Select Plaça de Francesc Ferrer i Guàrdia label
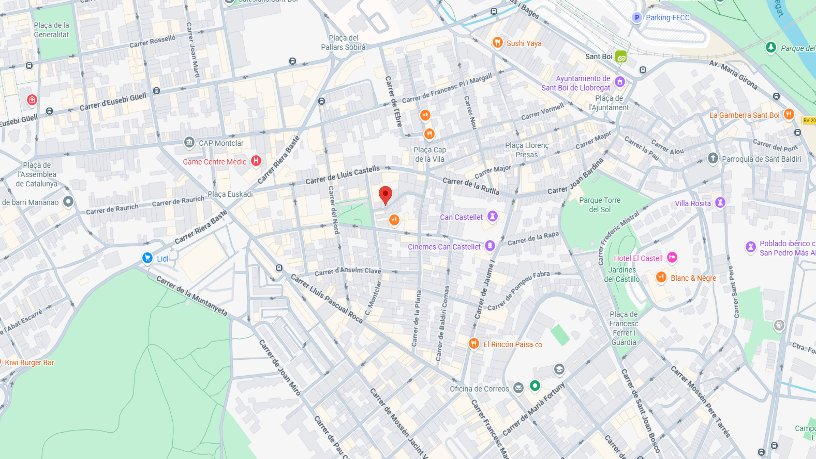This screenshot has width=816, height=459. 623,328
